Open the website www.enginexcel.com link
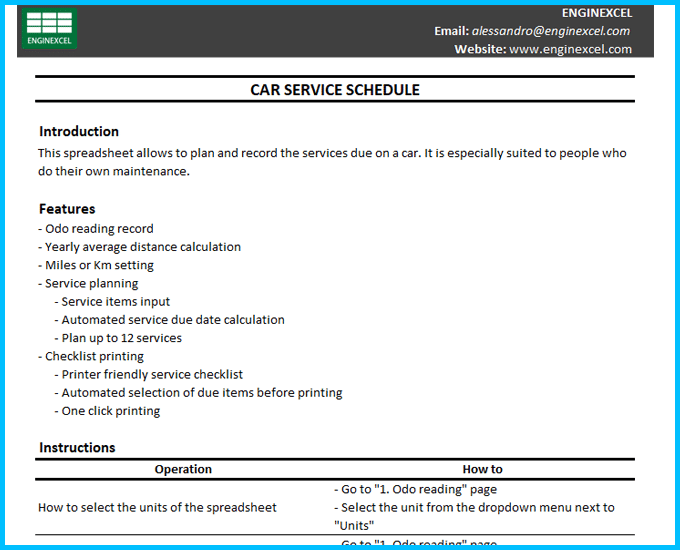The width and height of the screenshot is (680, 550). (x=570, y=49)
